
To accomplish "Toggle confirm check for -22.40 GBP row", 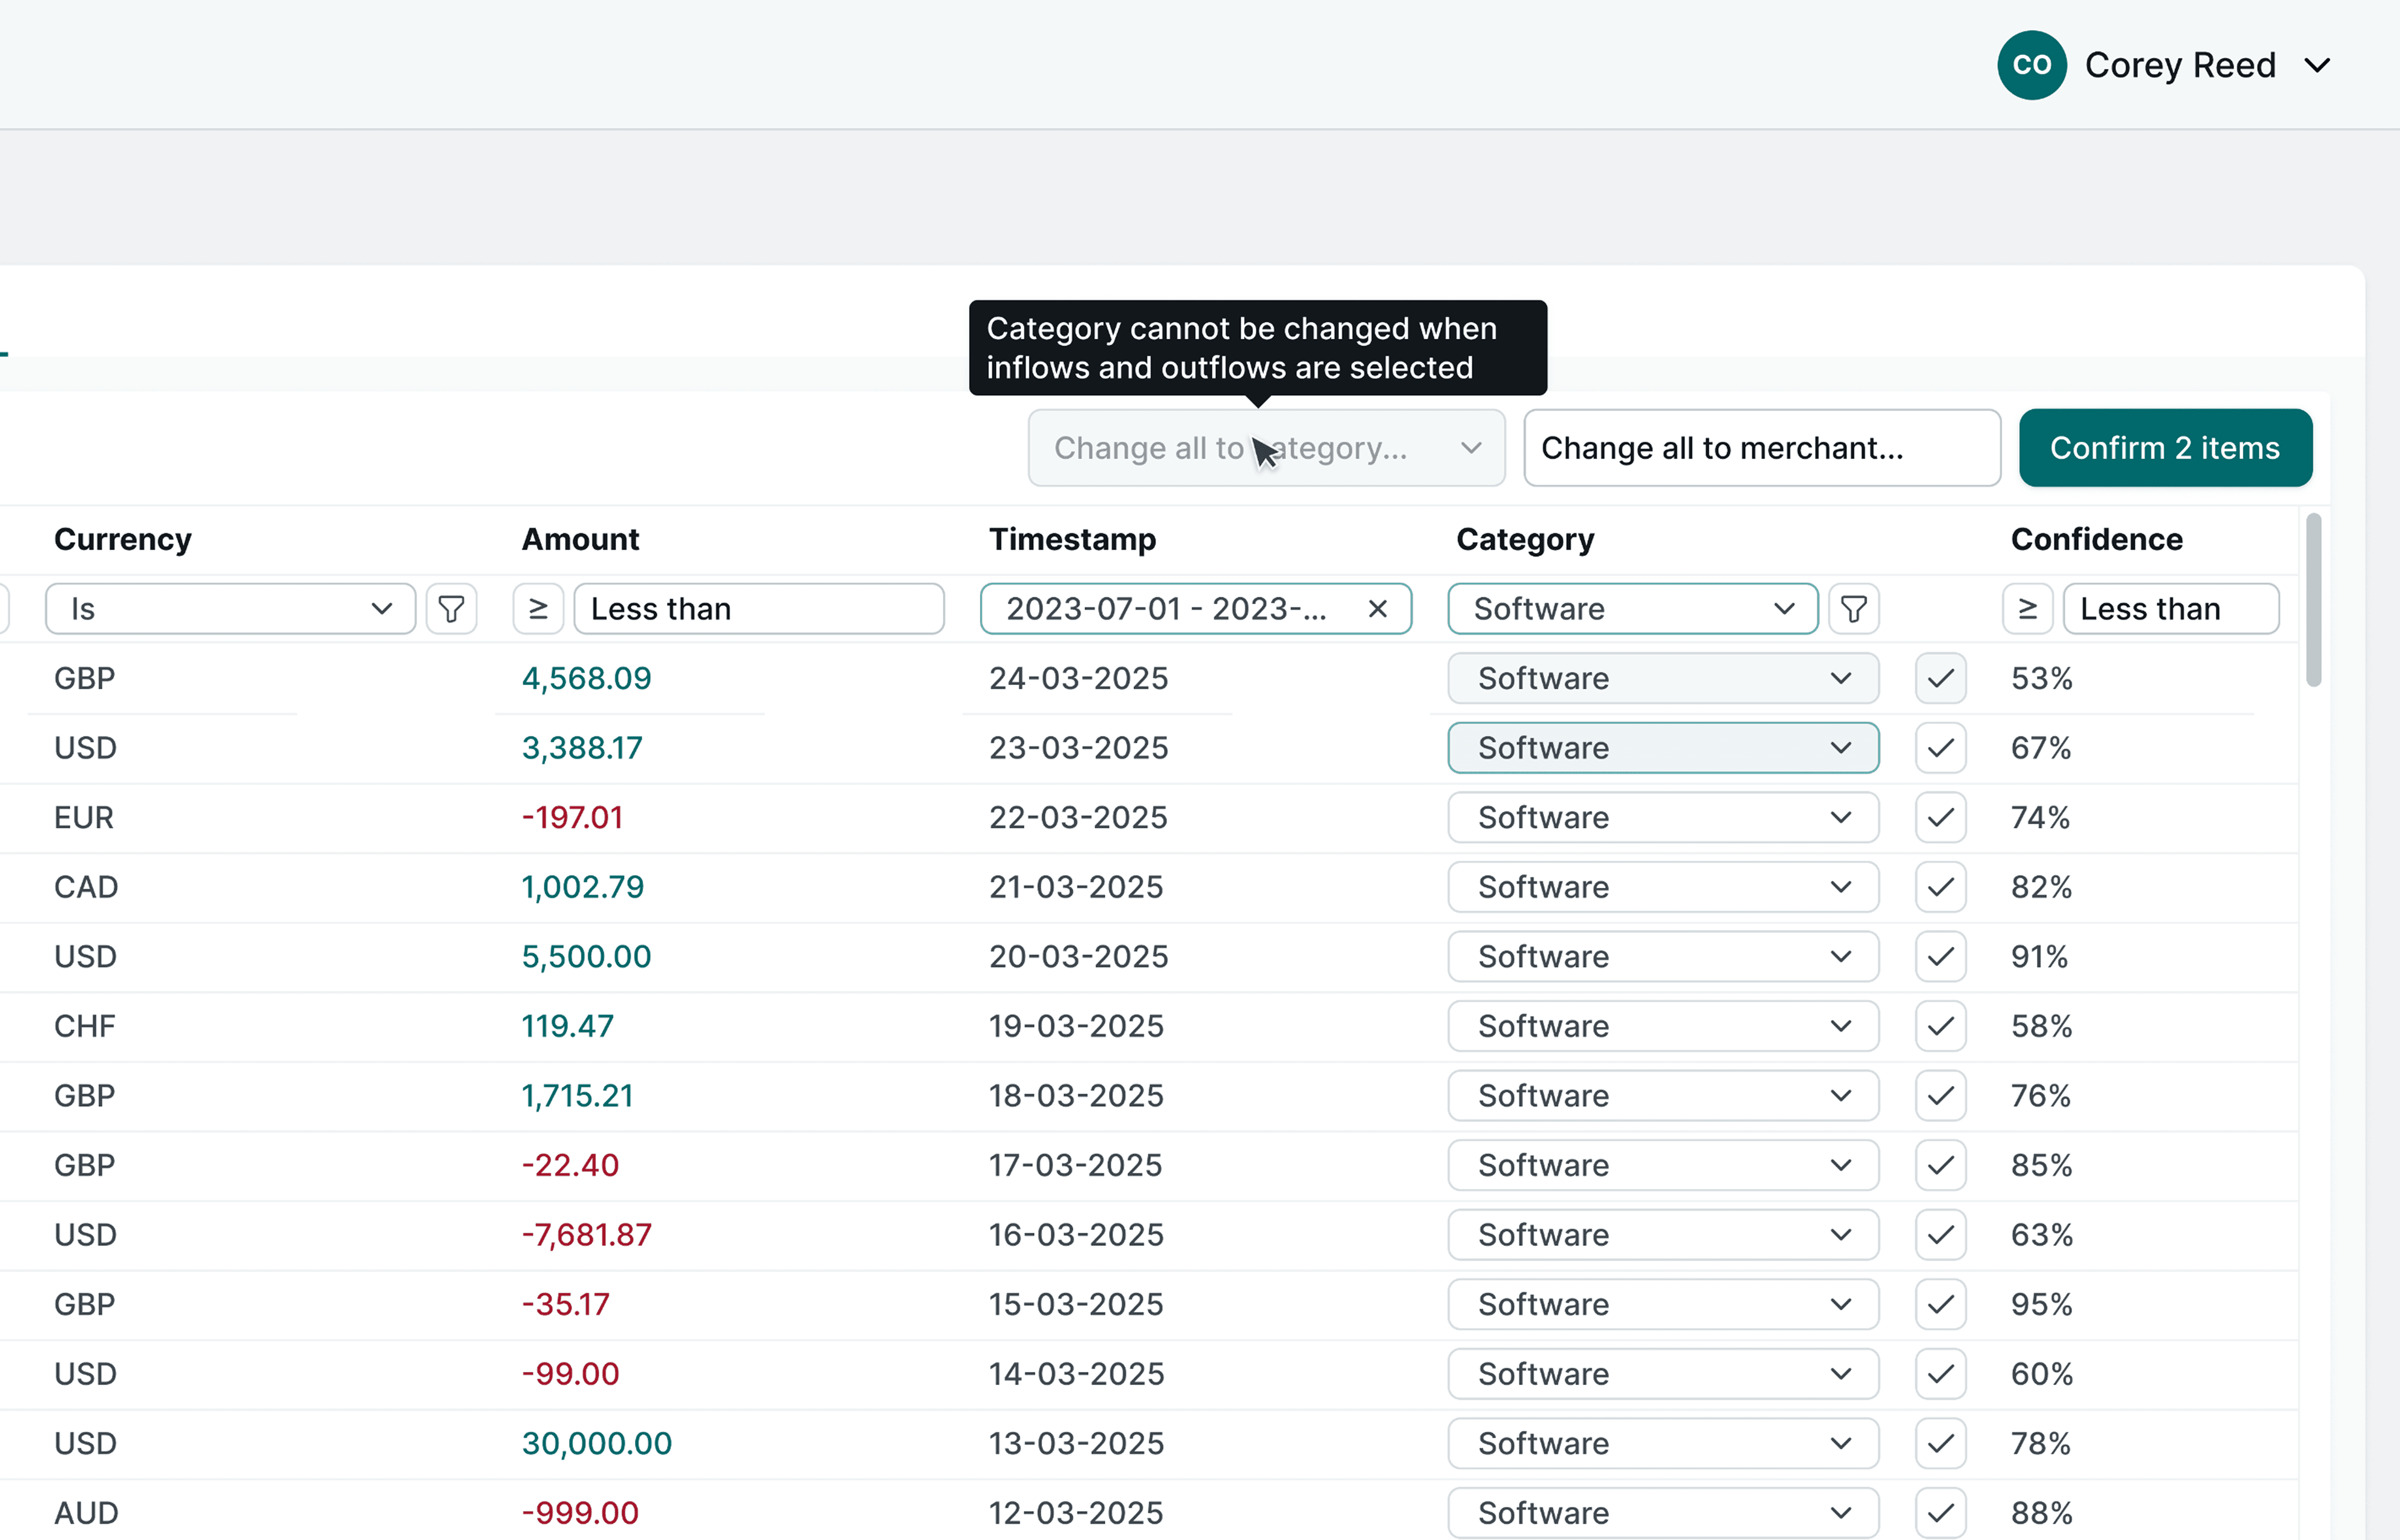I will point(1940,1166).
